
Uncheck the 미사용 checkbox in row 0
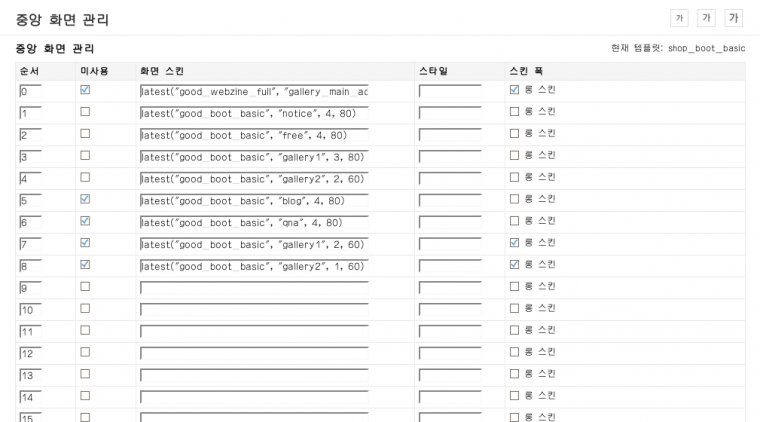[x=85, y=90]
